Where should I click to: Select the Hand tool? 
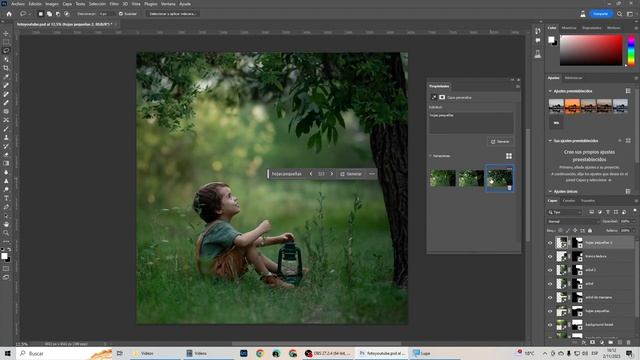click(x=6, y=224)
